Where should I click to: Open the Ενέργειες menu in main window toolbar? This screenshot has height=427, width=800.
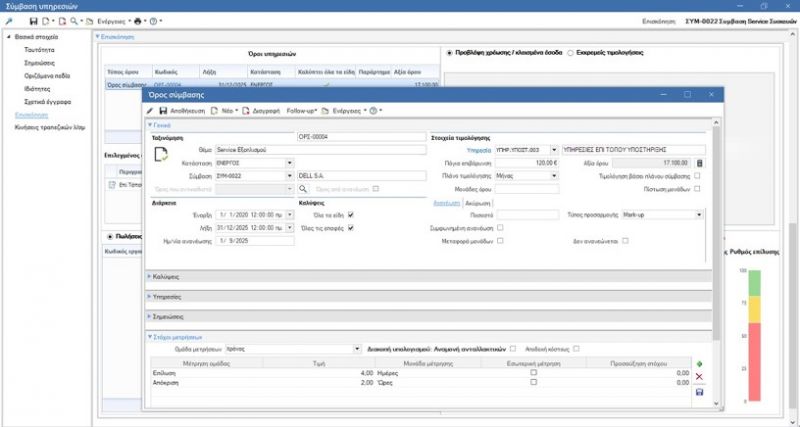(114, 21)
